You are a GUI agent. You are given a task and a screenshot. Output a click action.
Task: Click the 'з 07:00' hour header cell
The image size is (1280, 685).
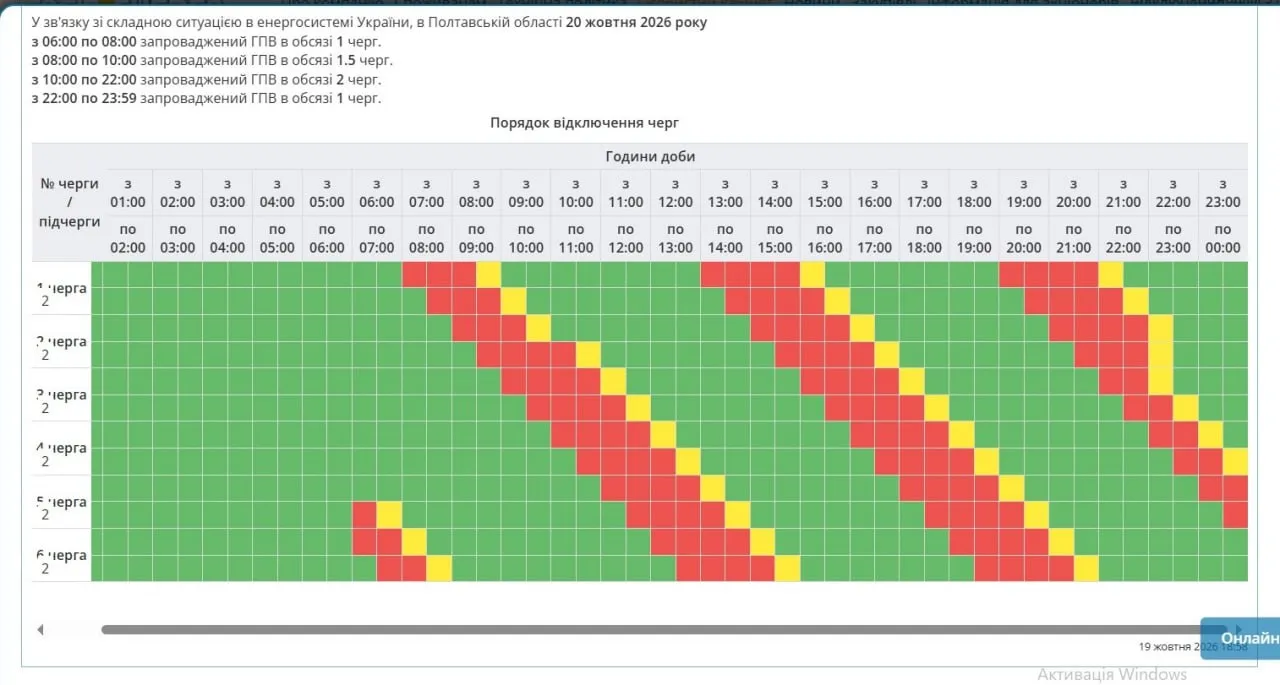pos(427,193)
